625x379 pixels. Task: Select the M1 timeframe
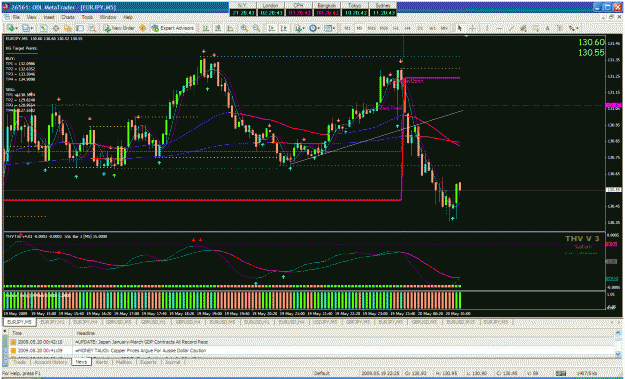coord(348,28)
